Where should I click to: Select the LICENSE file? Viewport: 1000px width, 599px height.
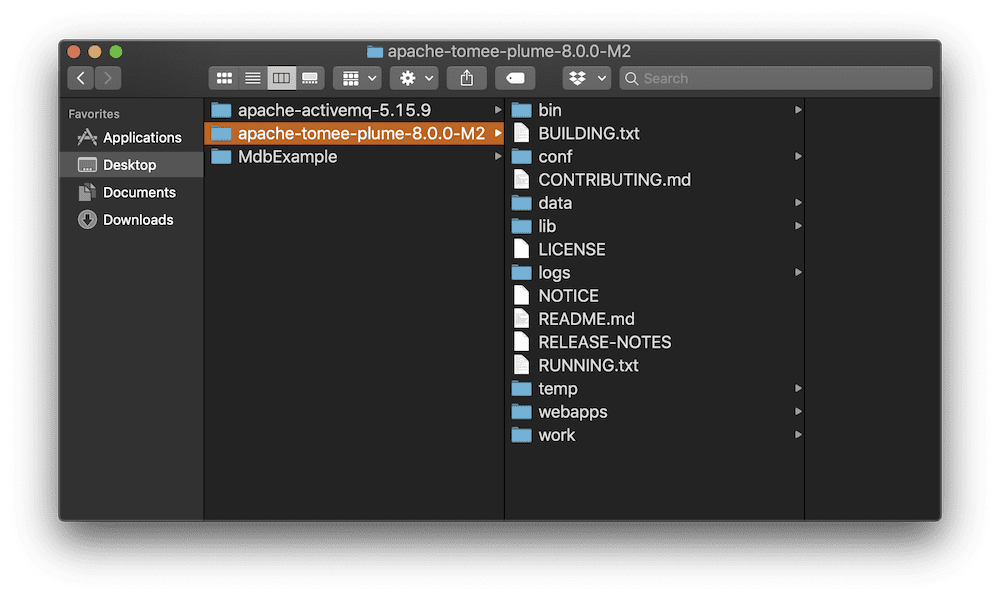coord(654,249)
